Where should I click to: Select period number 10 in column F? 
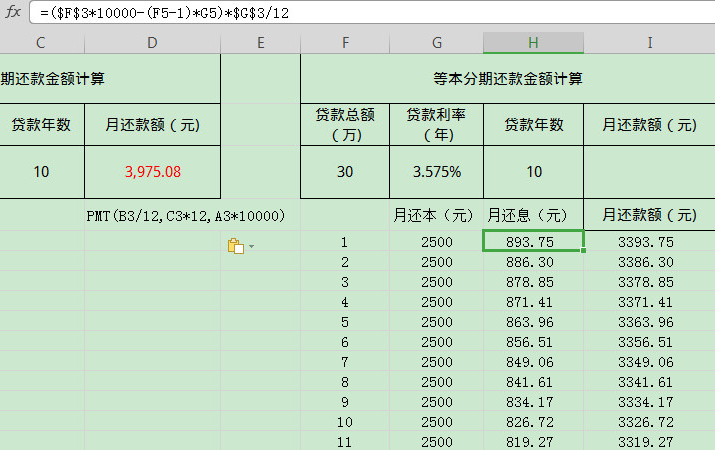[345, 422]
